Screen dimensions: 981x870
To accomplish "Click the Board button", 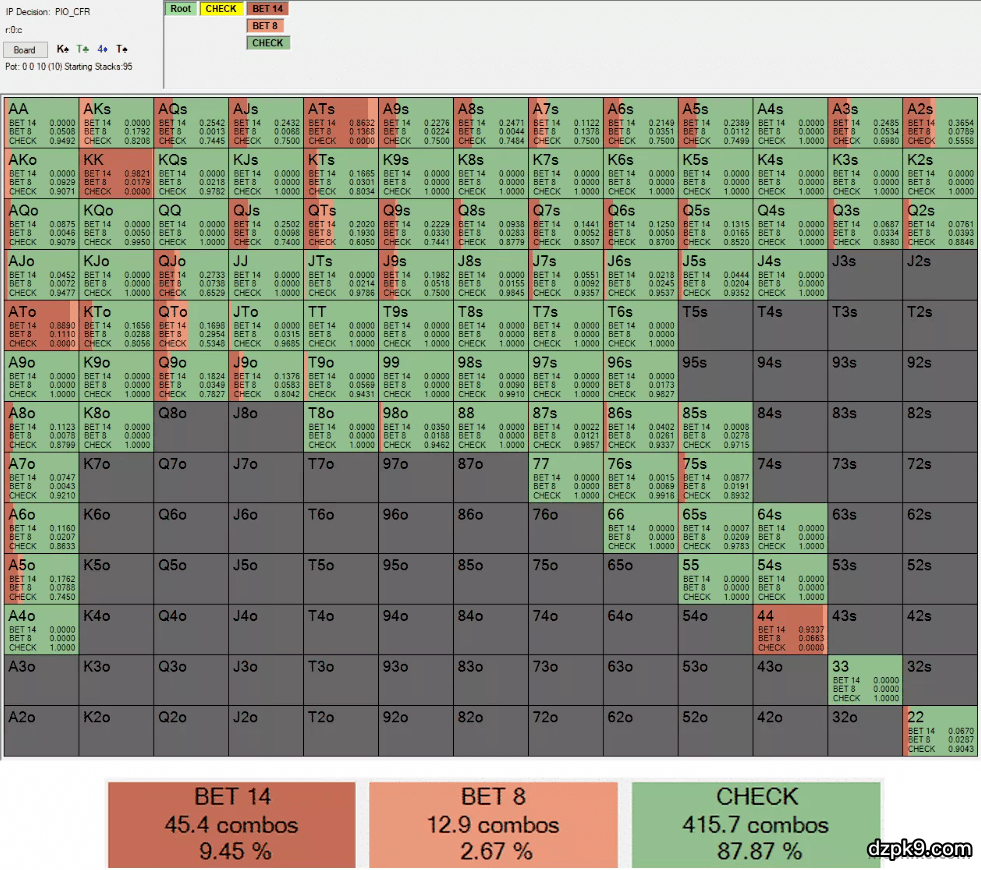I will pyautogui.click(x=25, y=49).
